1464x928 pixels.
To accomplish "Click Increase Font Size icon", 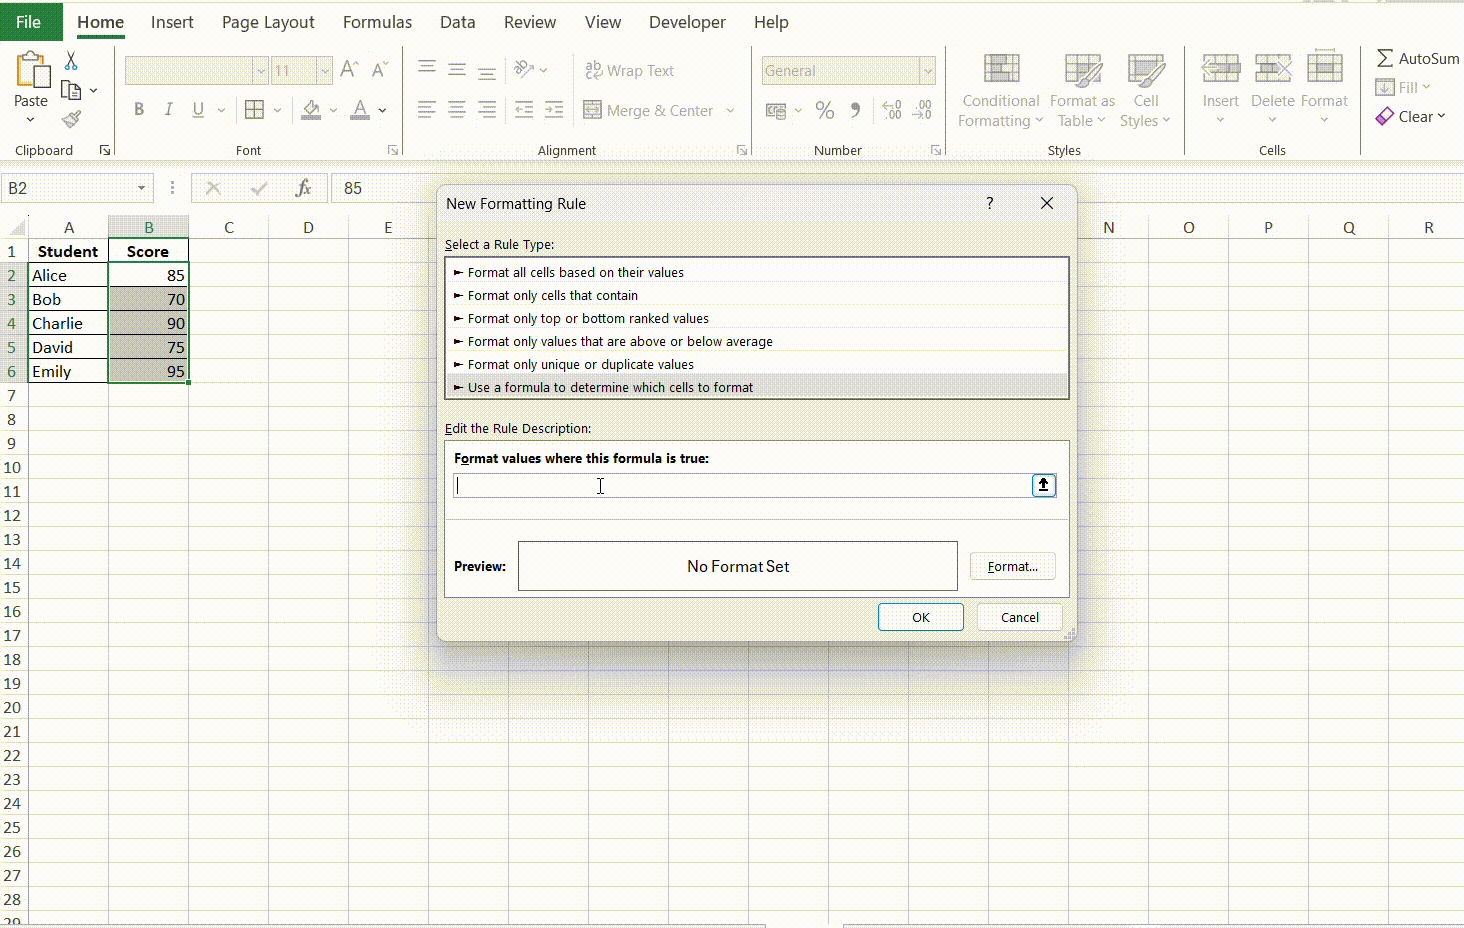I will coord(349,69).
